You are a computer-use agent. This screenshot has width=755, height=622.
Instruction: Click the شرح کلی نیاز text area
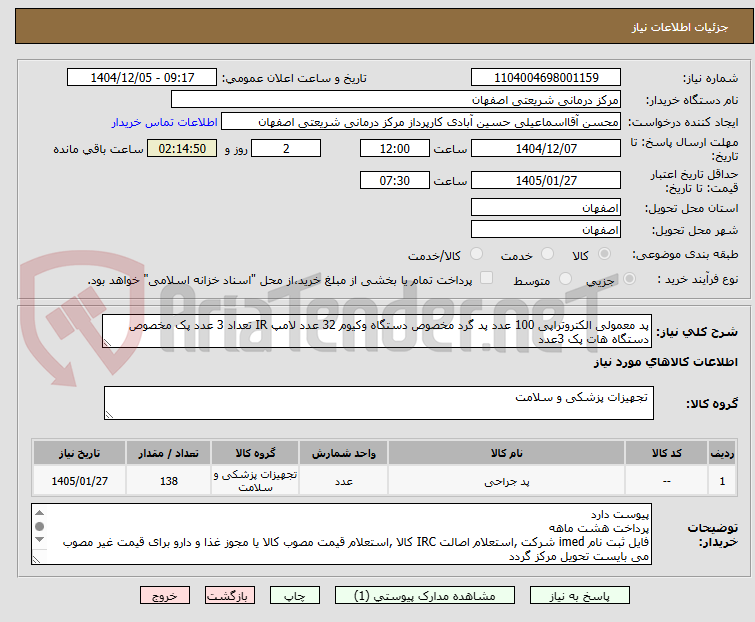(x=377, y=331)
